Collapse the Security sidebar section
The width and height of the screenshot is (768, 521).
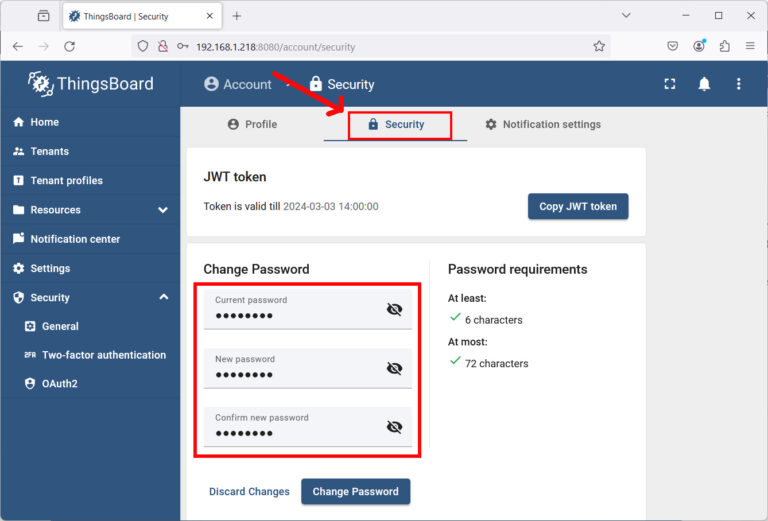pos(163,298)
